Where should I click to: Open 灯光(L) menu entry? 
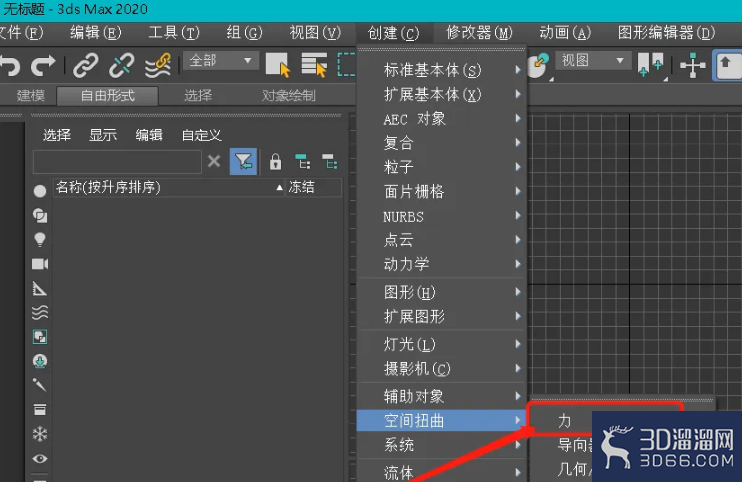pyautogui.click(x=442, y=344)
